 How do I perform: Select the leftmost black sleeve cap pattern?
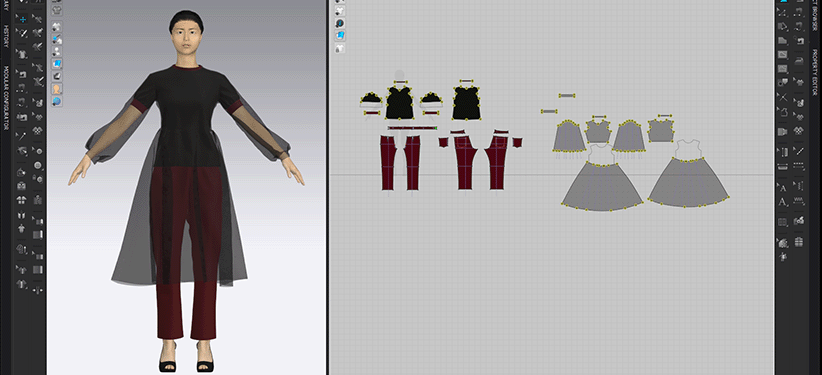pos(371,98)
